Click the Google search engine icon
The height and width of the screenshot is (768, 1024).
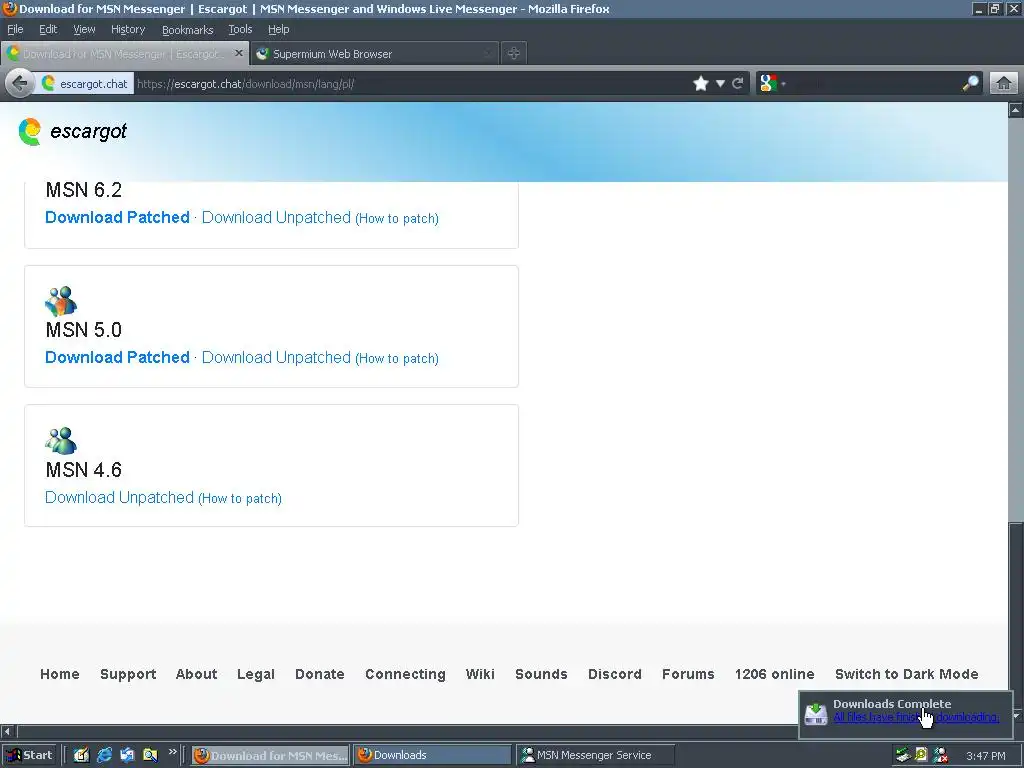[769, 83]
